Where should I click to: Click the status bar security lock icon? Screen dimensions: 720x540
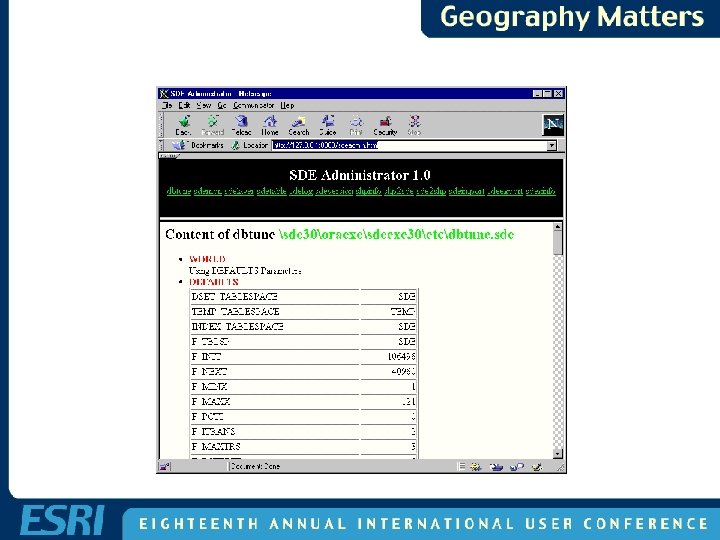click(x=164, y=467)
